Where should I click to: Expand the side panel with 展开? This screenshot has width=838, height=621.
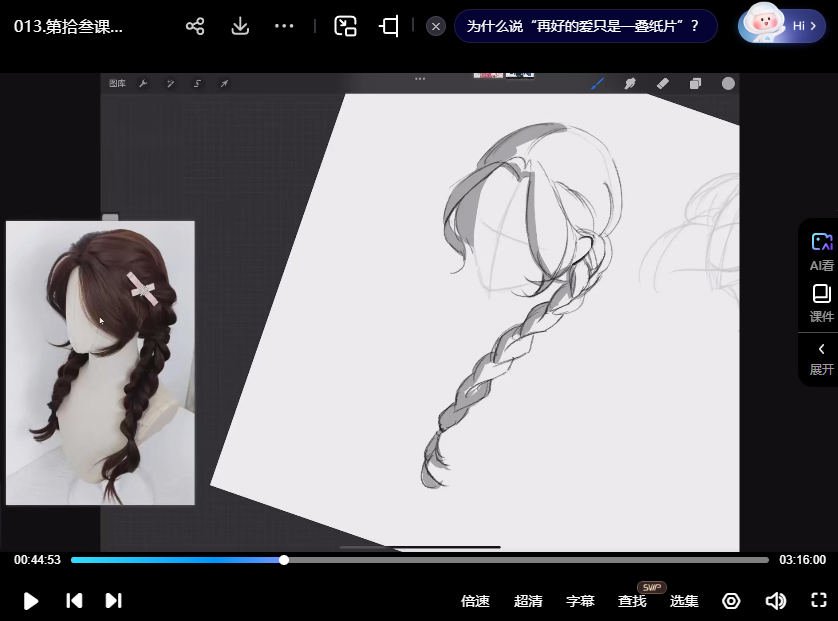821,358
